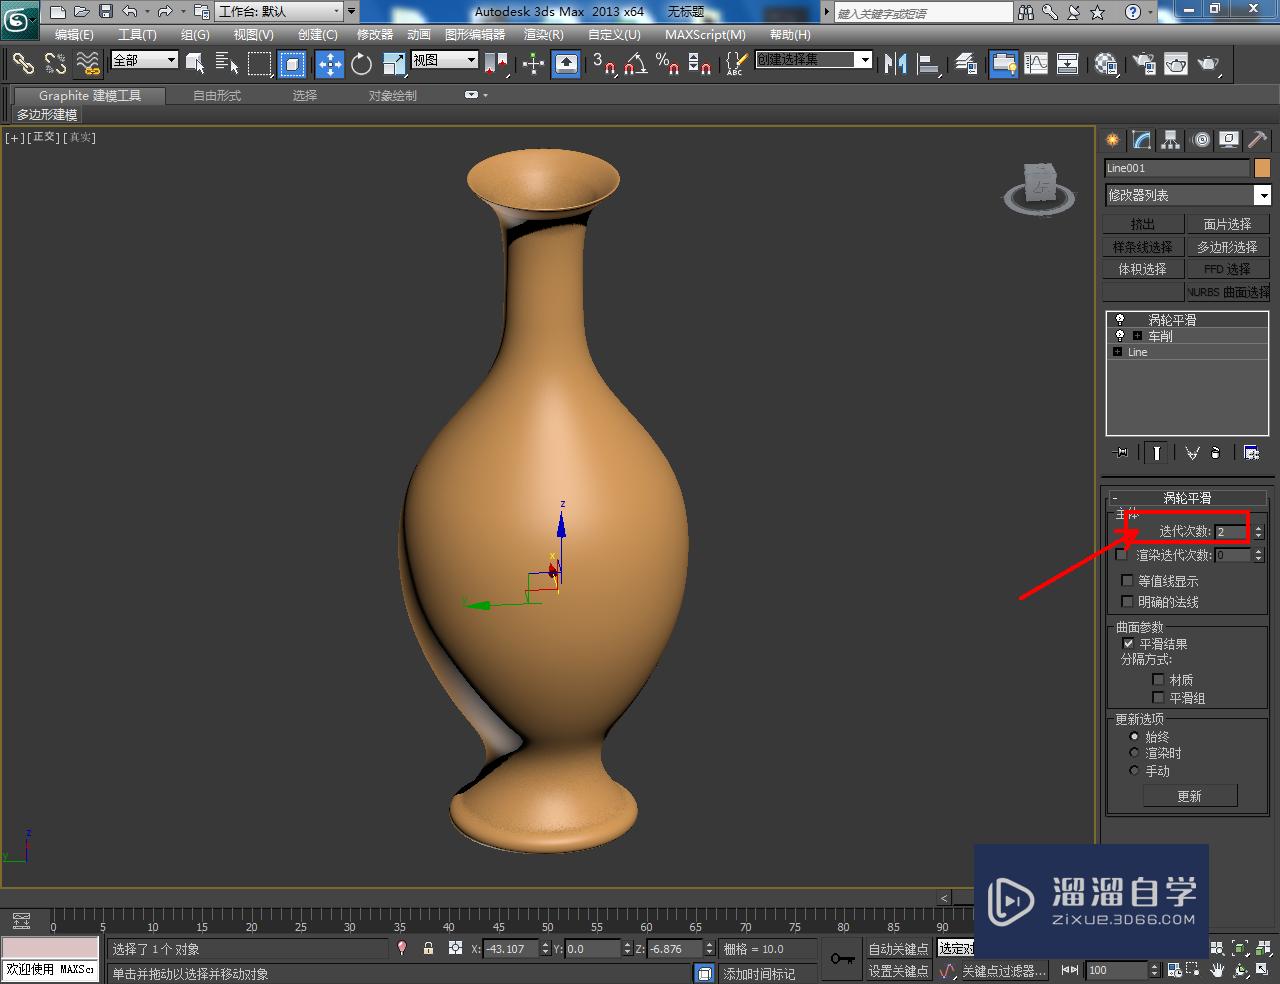Click the Align tool icon
Viewport: 1280px width, 984px height.
pos(929,64)
